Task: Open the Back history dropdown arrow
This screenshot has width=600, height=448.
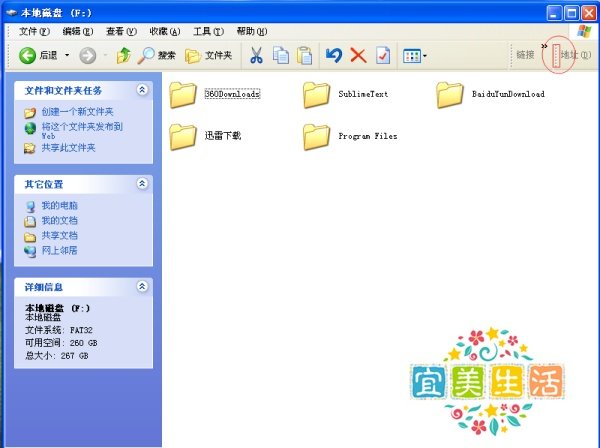Action: (x=67, y=55)
